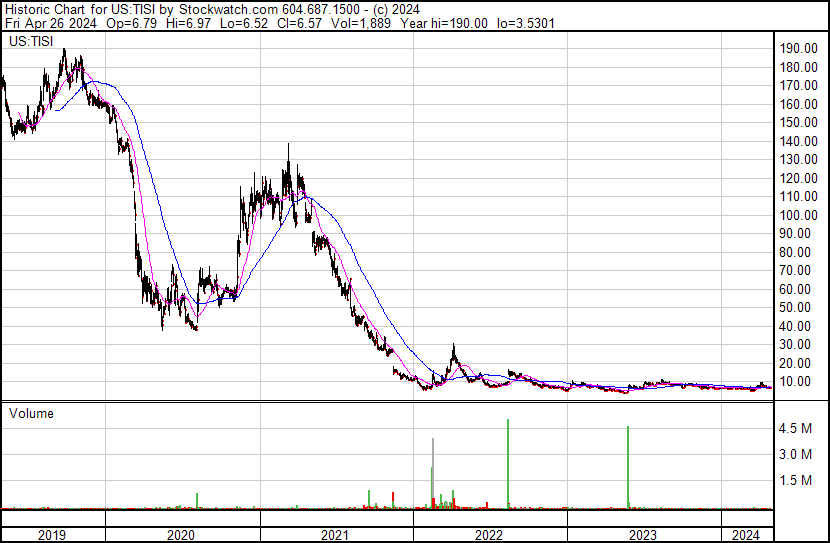Click the 50.00 price axis label
The height and width of the screenshot is (543, 830).
coord(795,307)
